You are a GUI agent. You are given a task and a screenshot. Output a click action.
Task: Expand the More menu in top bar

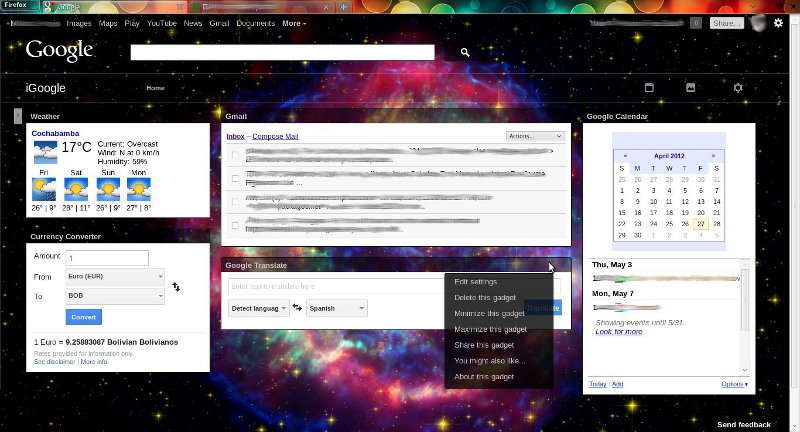[x=294, y=23]
